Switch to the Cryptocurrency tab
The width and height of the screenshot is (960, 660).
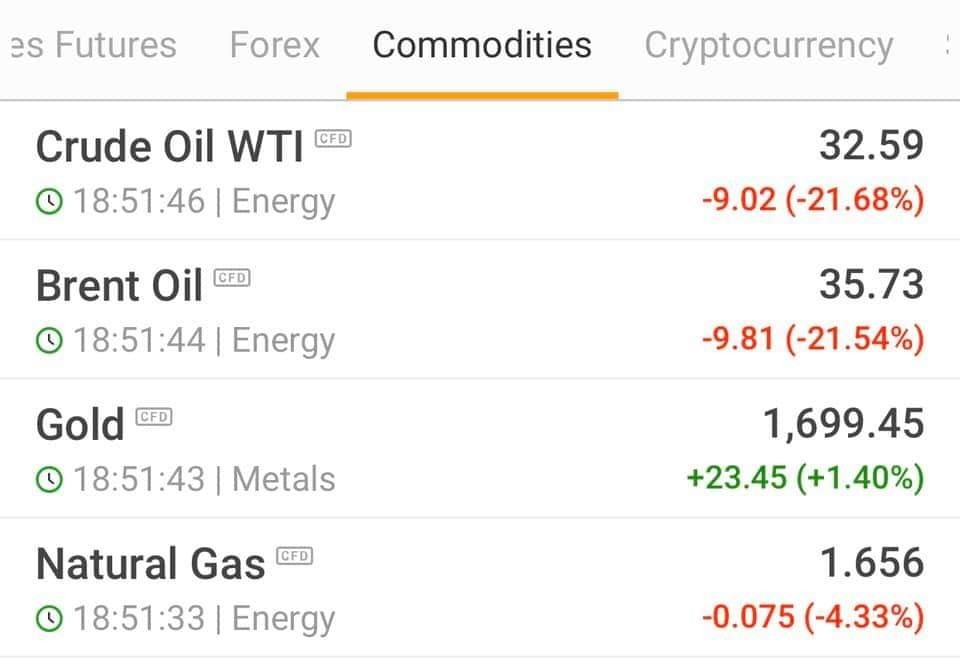coord(769,47)
